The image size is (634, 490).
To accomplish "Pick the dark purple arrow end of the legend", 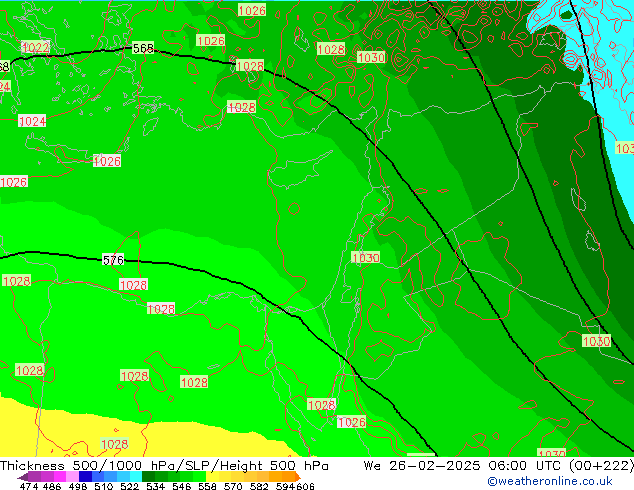I will [x=23, y=477].
